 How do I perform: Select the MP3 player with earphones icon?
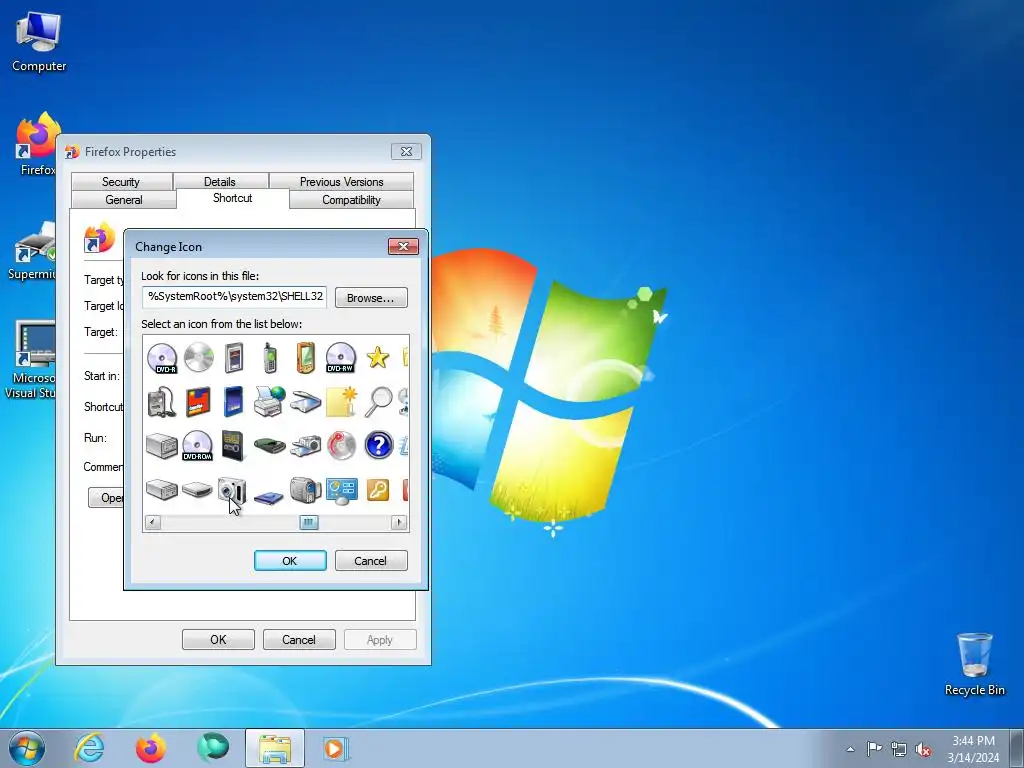161,402
